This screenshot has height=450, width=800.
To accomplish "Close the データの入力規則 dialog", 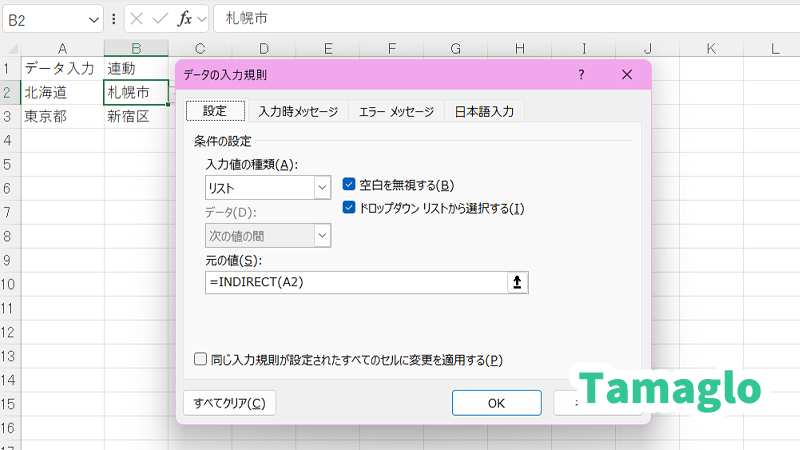I will tap(627, 75).
